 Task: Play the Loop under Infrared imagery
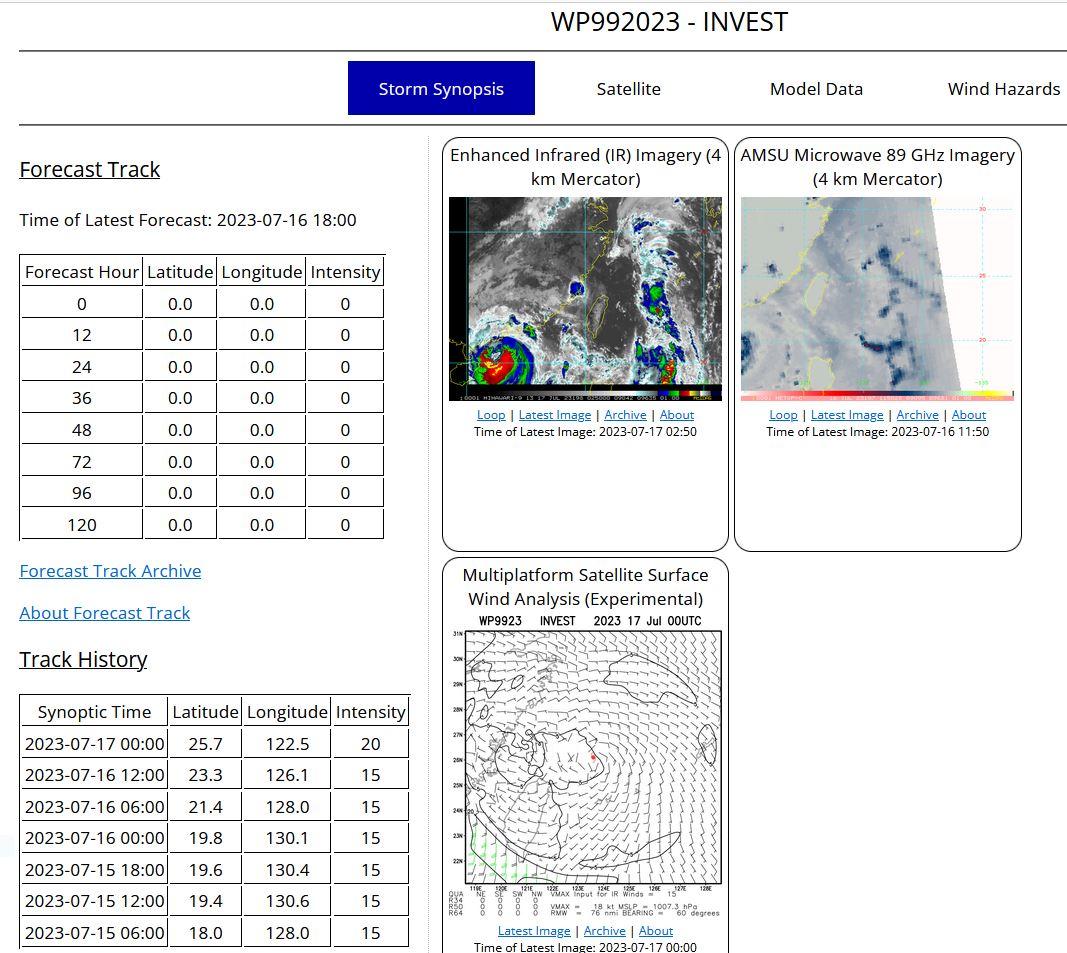(491, 415)
